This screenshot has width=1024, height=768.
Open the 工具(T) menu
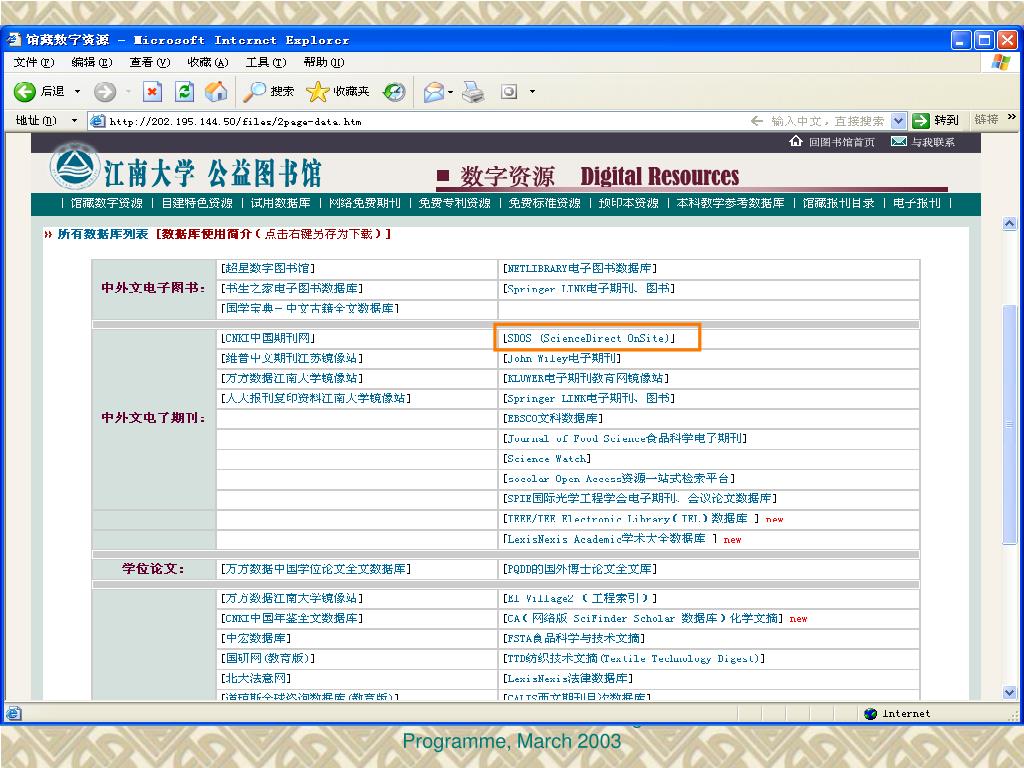click(266, 63)
